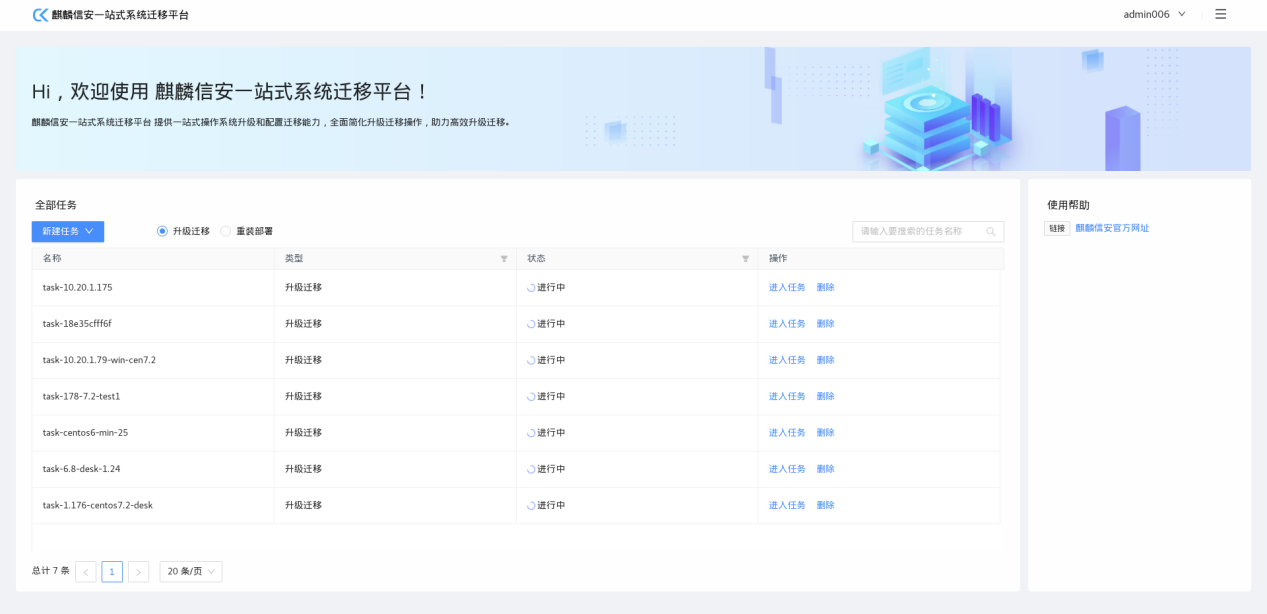Viewport: 1267px width, 614px height.
Task: Open the hamburger menu icon
Action: (1220, 14)
